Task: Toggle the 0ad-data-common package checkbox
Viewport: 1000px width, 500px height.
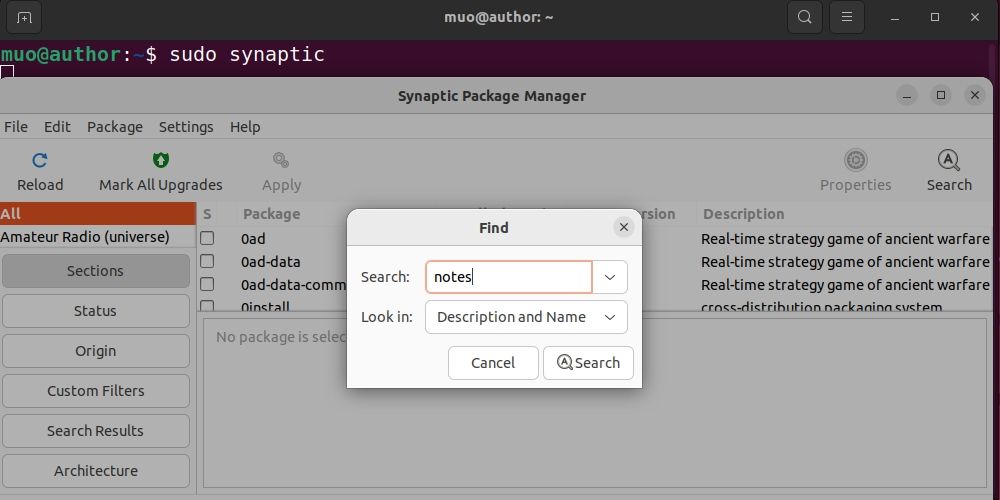Action: (207, 285)
